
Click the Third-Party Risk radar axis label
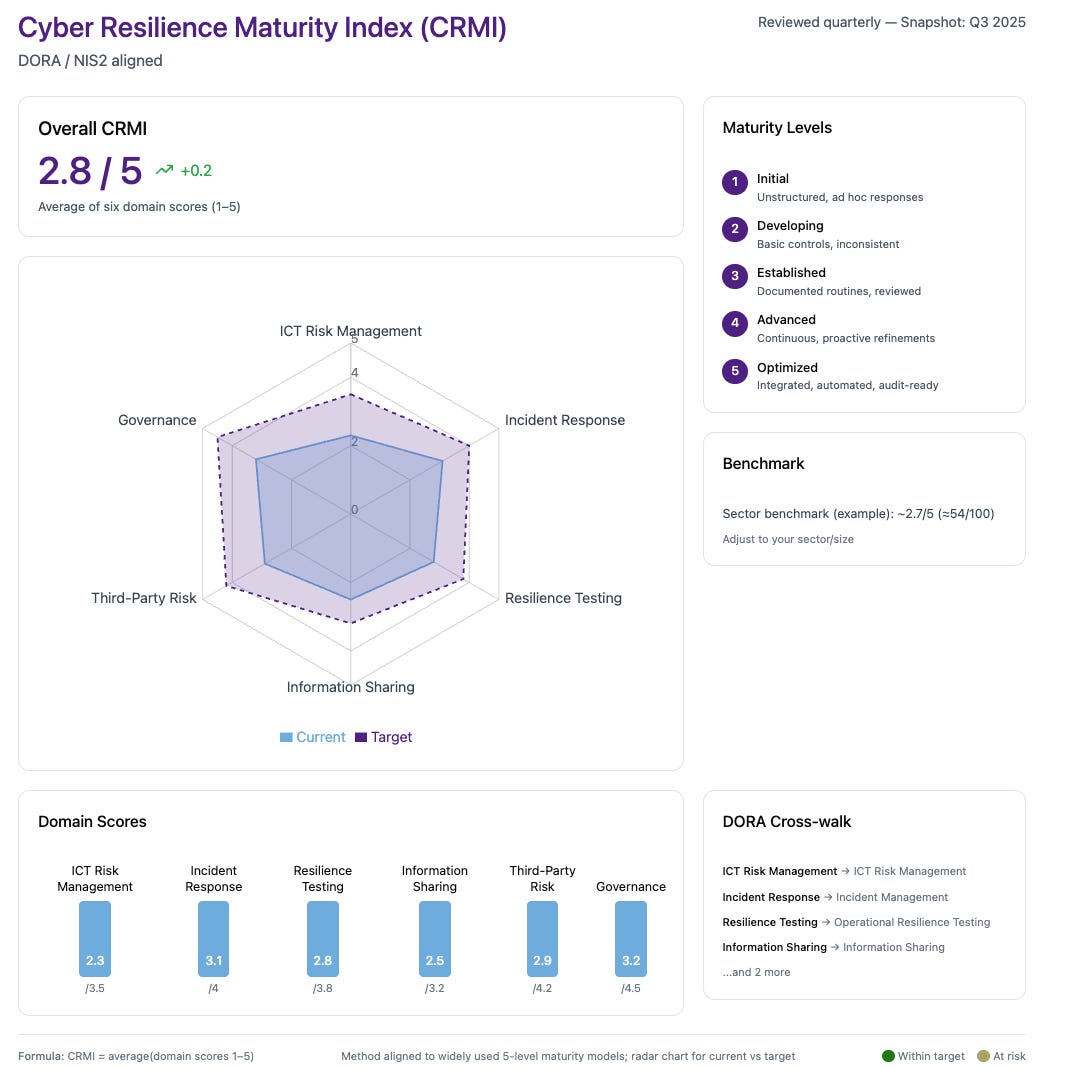tap(144, 598)
